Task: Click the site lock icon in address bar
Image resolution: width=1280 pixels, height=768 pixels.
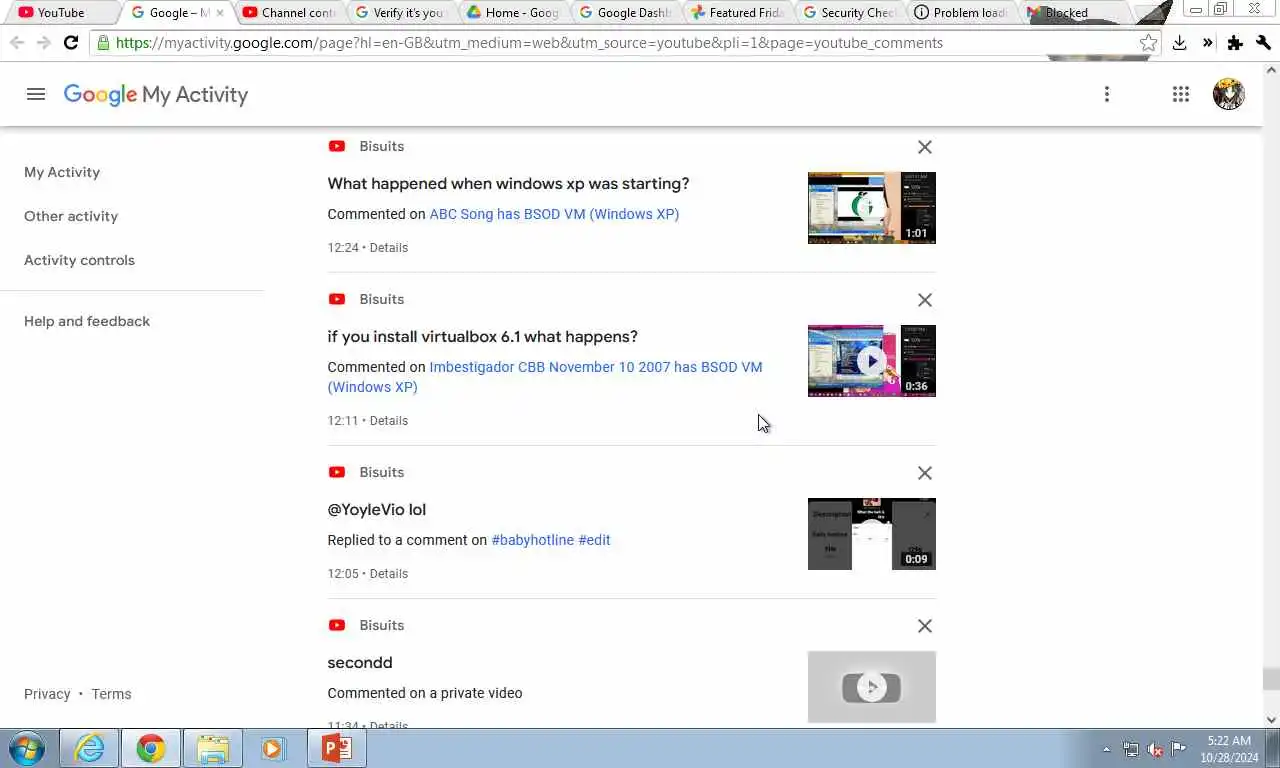Action: coord(102,43)
